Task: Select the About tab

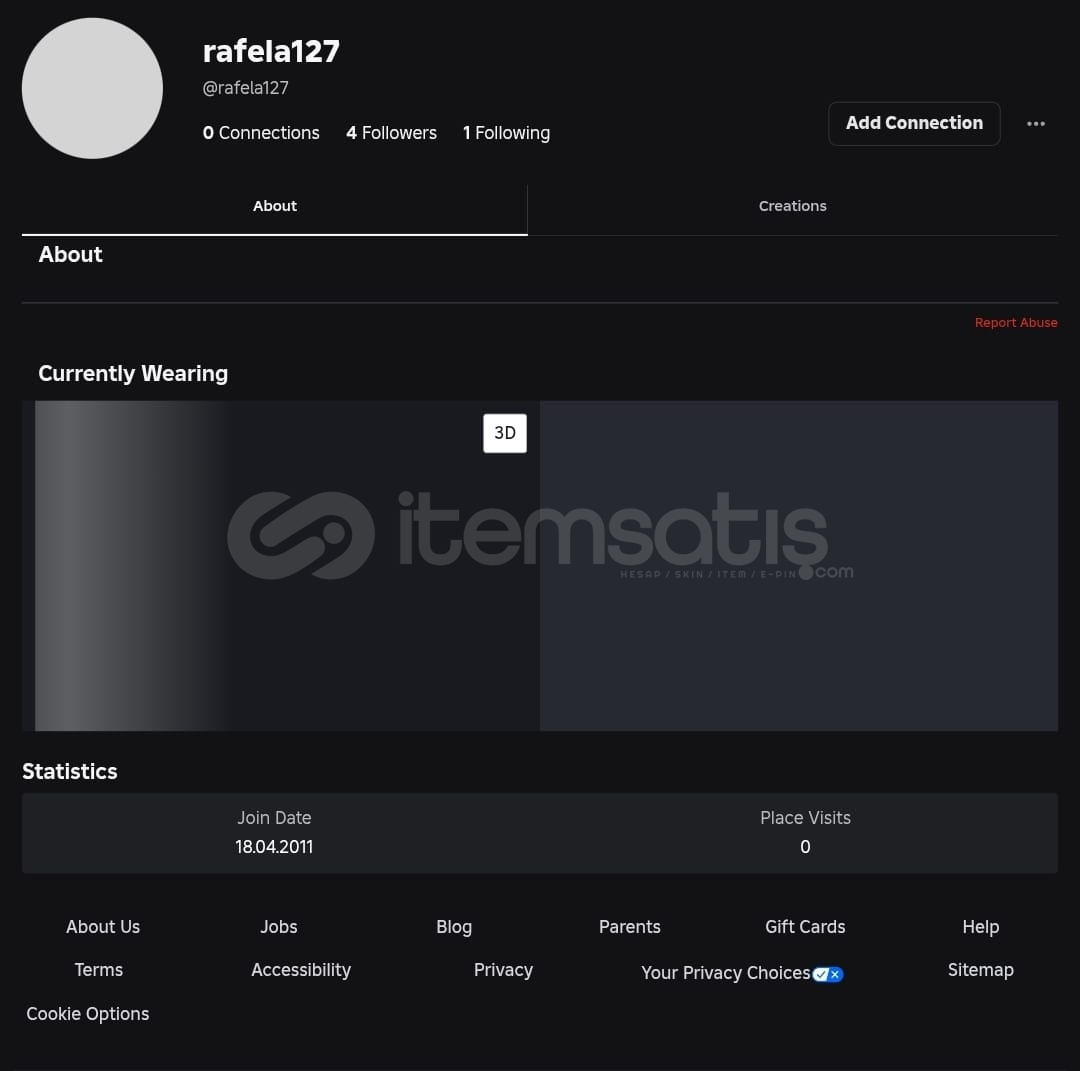Action: click(274, 206)
